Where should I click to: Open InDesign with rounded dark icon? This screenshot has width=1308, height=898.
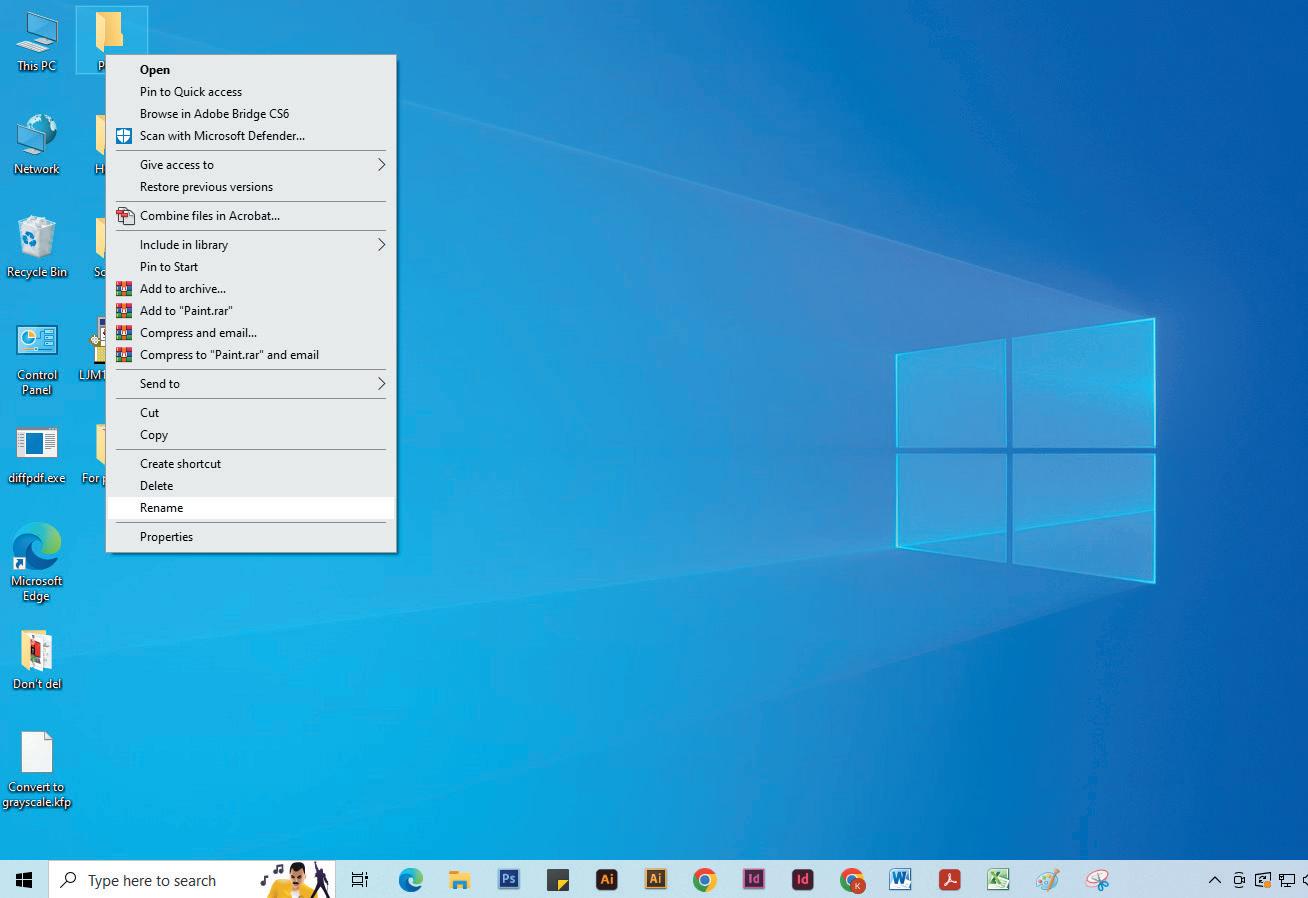pos(802,880)
